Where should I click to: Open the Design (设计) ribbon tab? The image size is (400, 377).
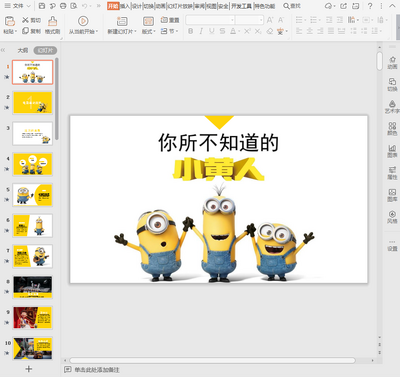[137, 6]
